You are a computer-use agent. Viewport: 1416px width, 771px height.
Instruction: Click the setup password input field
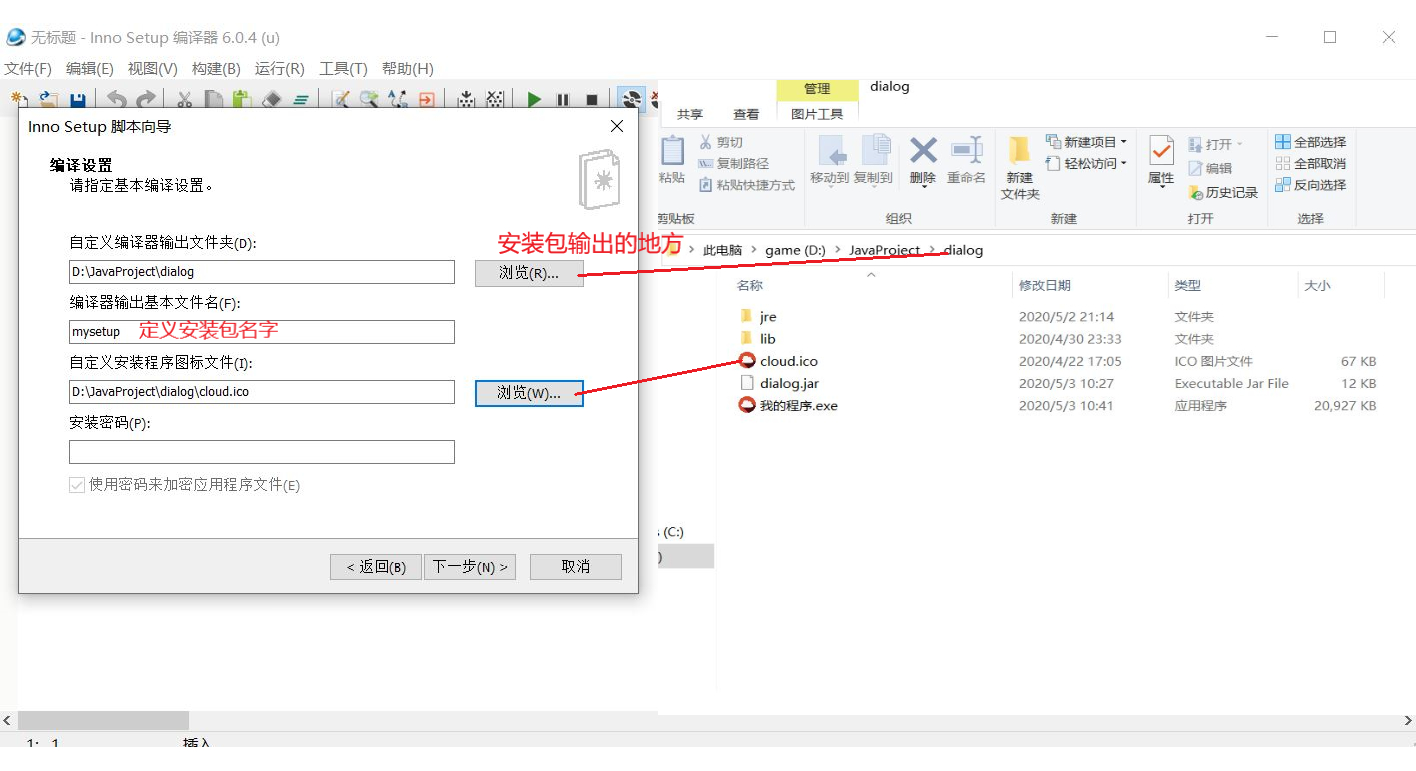262,452
